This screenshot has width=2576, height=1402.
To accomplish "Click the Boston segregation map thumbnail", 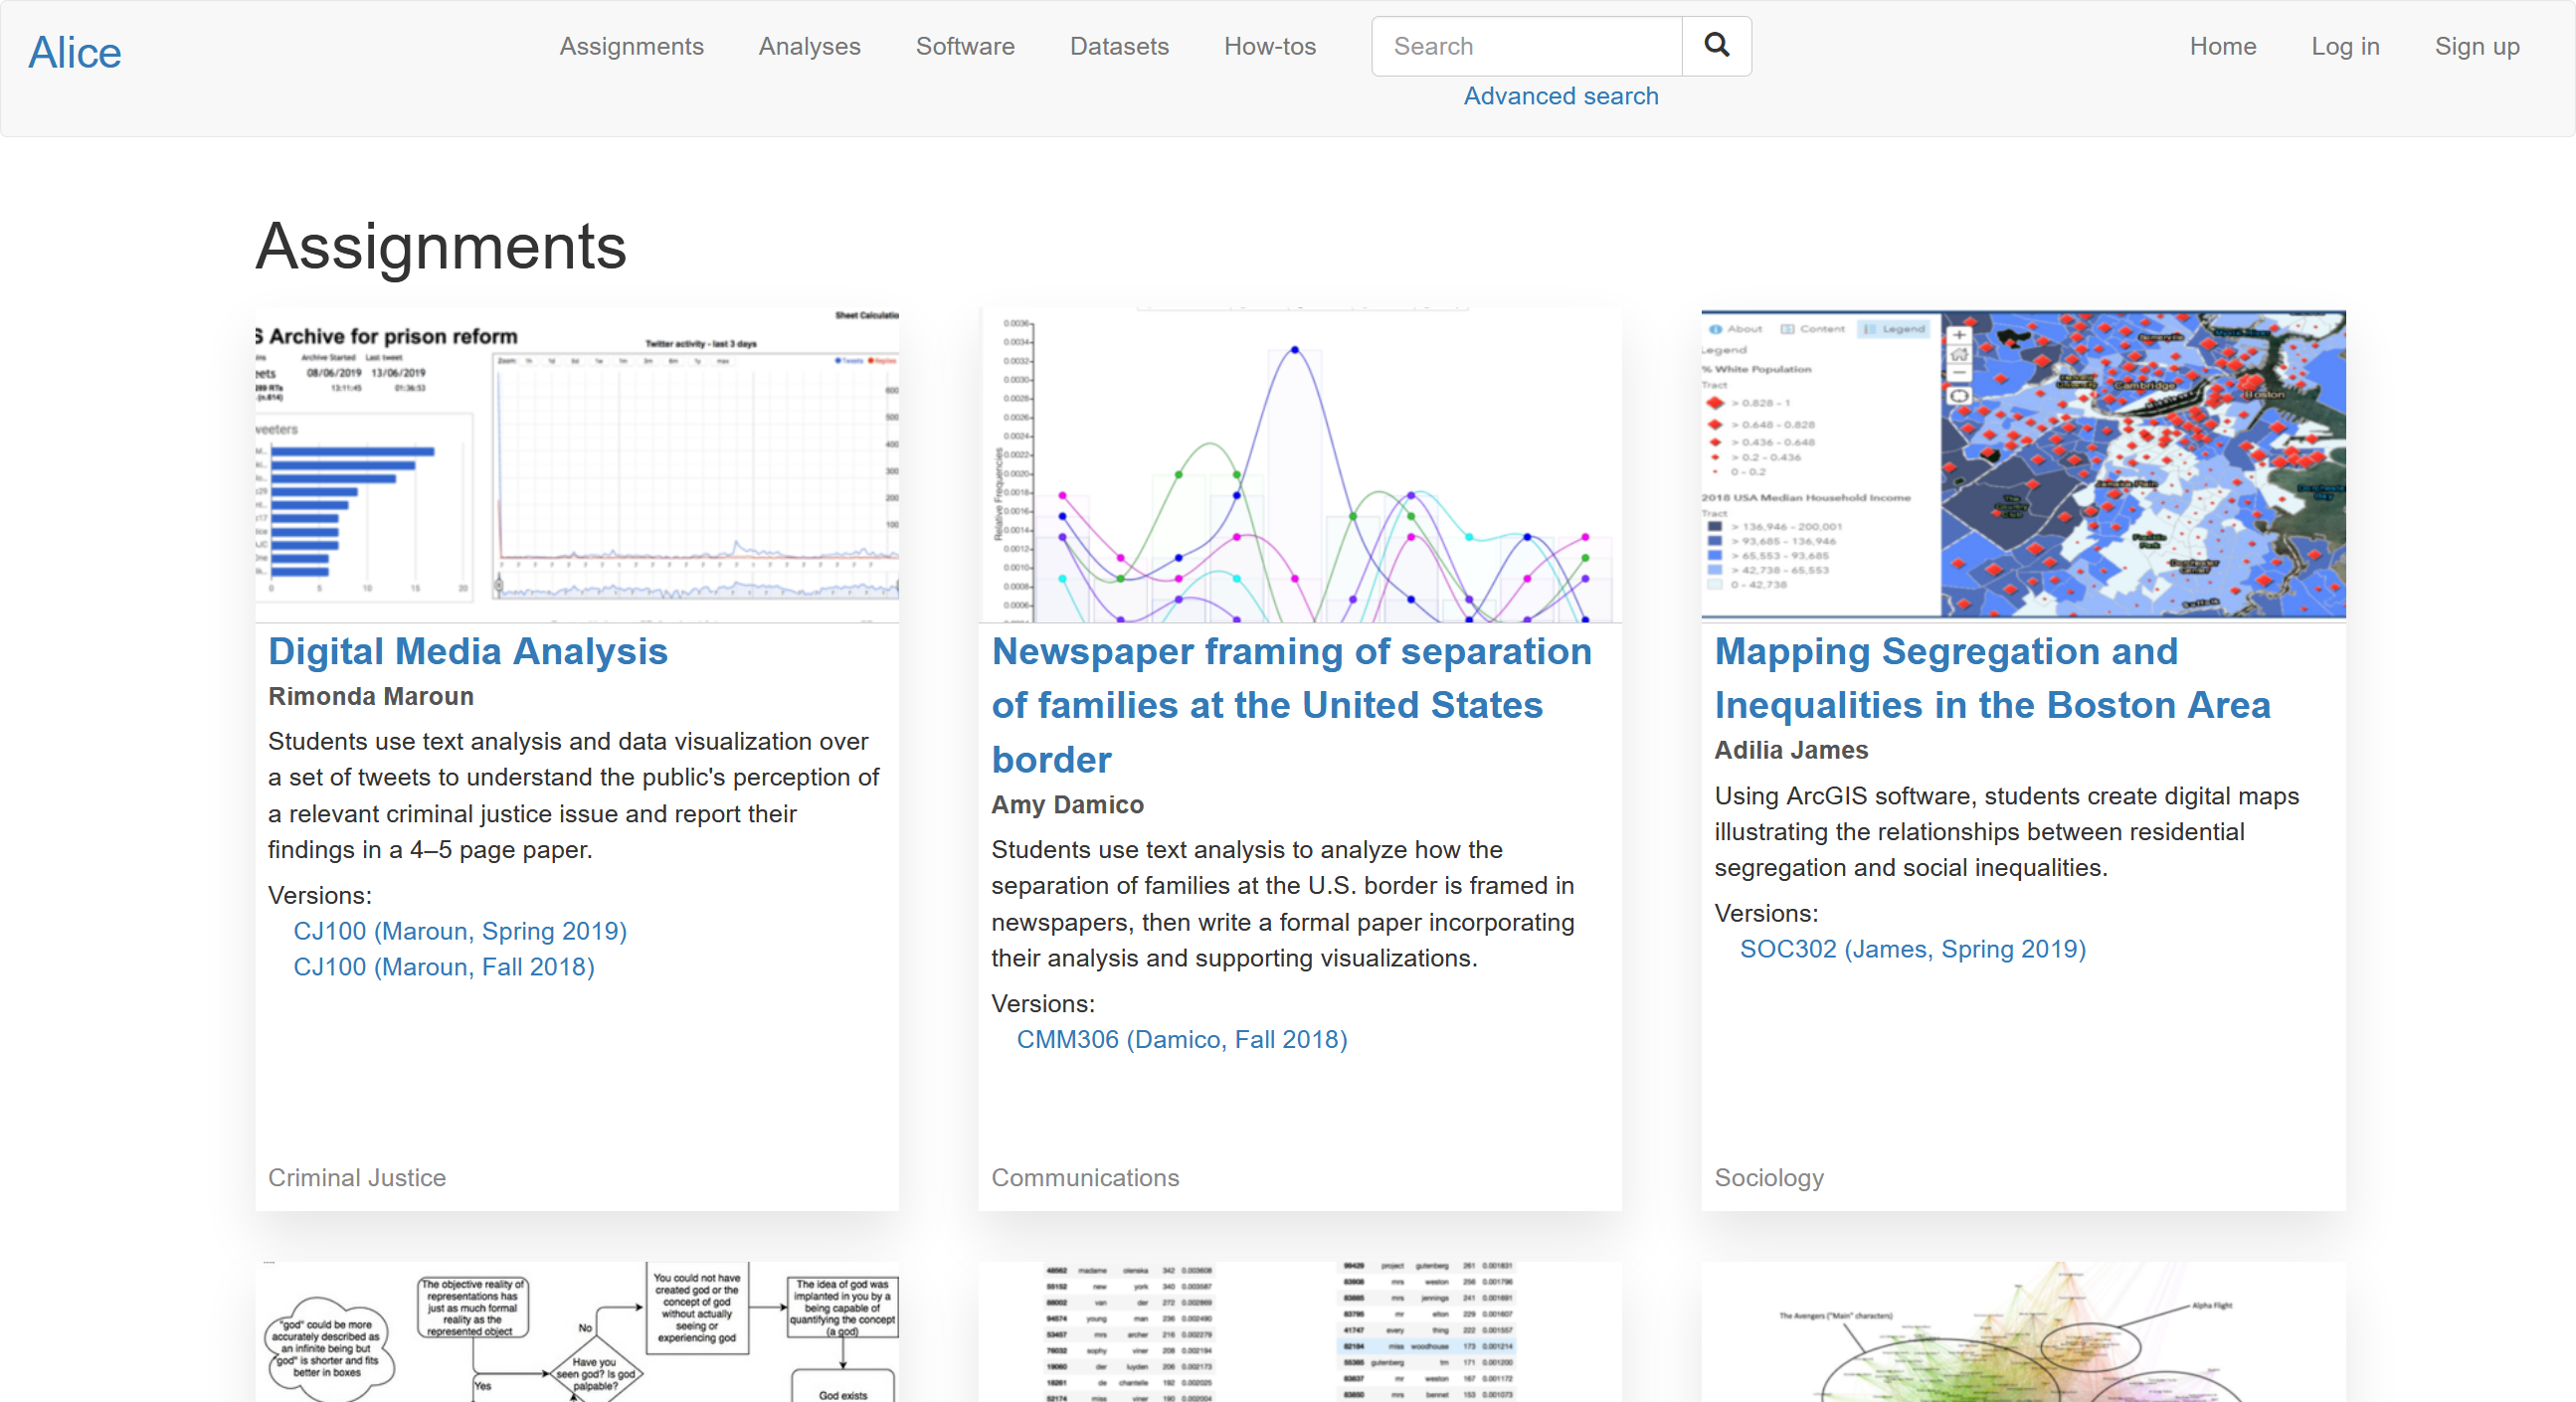I will click(x=2022, y=465).
